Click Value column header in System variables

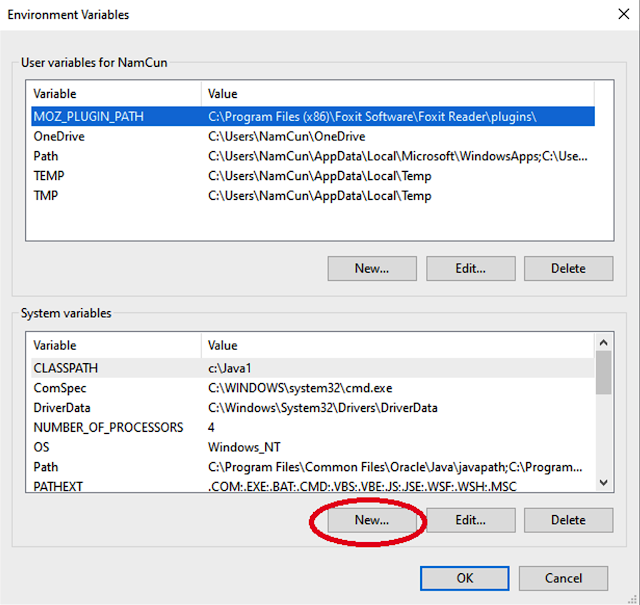click(x=398, y=345)
